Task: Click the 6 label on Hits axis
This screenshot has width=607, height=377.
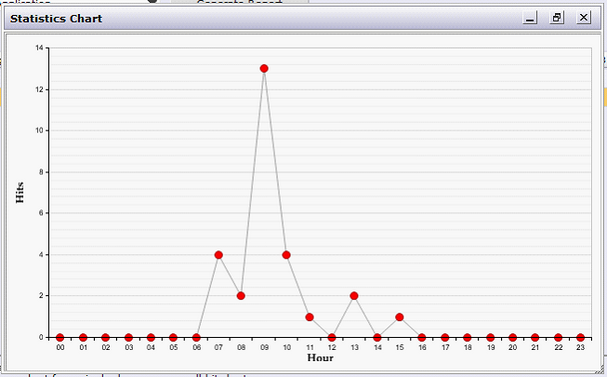Action: [x=41, y=213]
